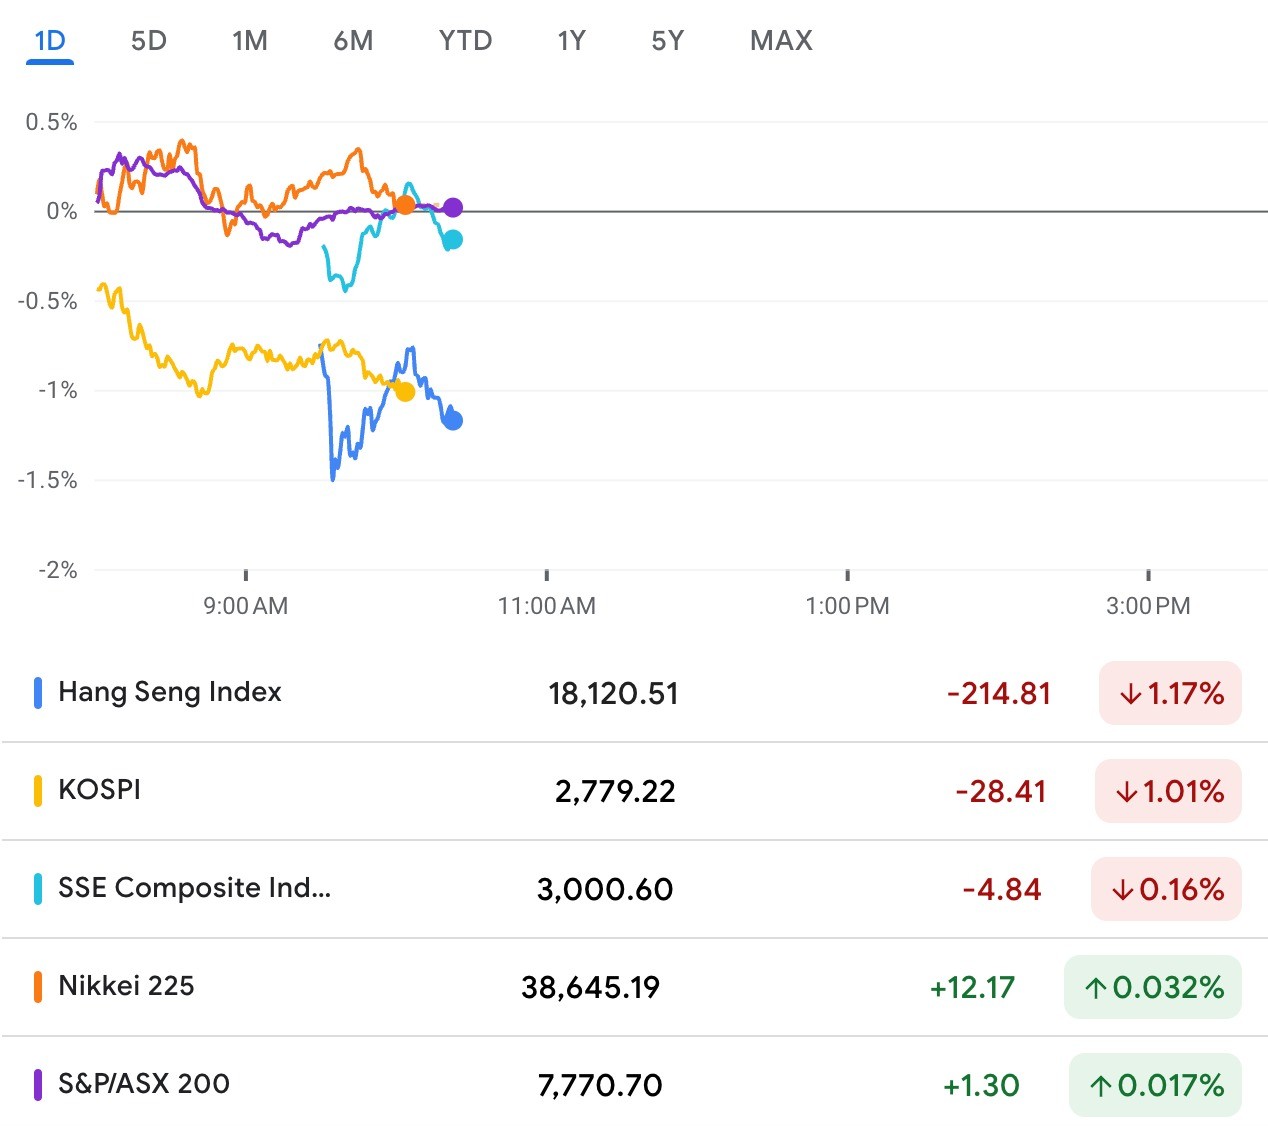Click the +12.17 change for Nikkei 225

pyautogui.click(x=972, y=987)
